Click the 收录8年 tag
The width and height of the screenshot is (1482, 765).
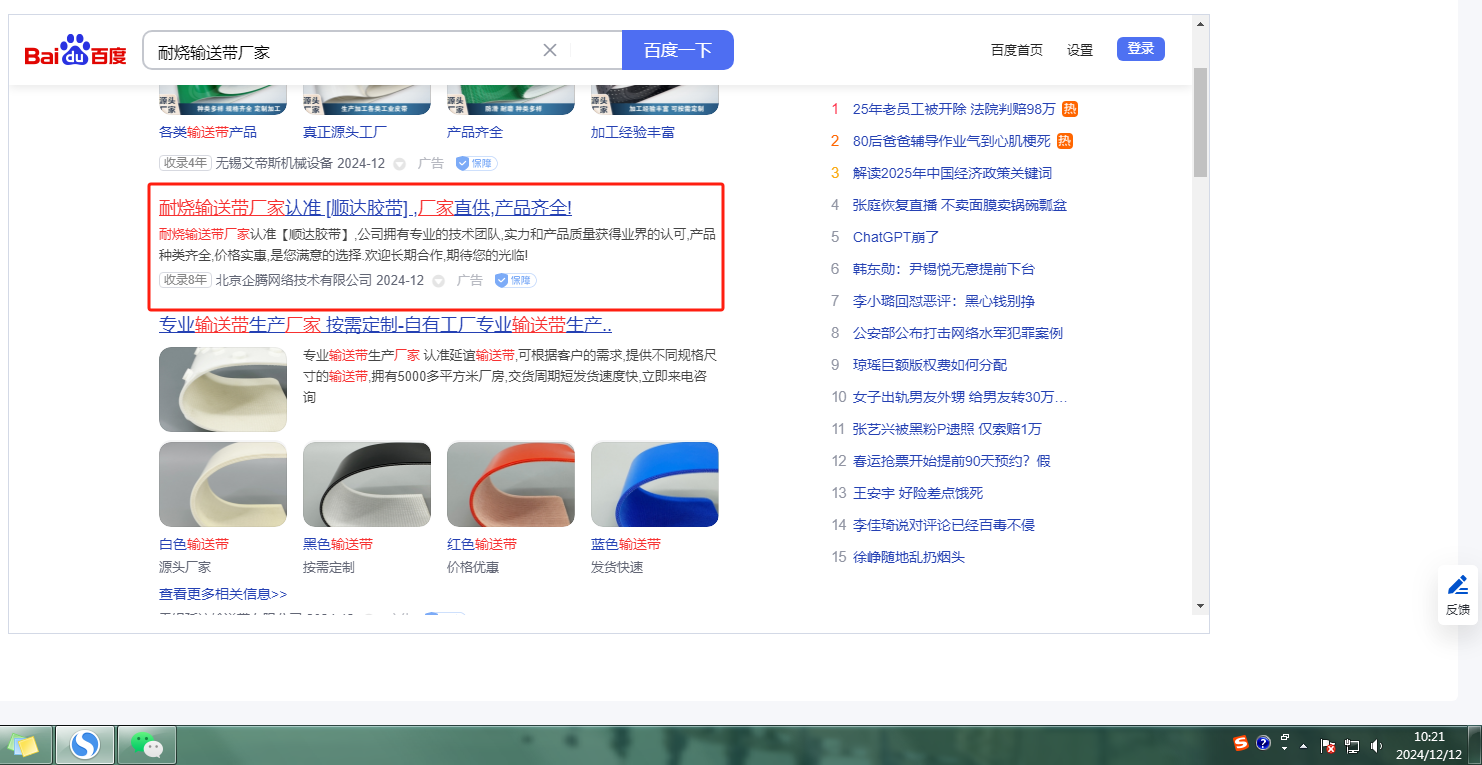185,280
